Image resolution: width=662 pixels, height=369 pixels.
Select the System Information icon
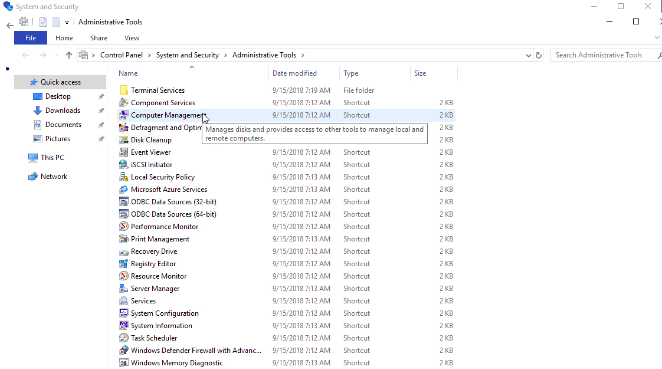[x=123, y=326]
